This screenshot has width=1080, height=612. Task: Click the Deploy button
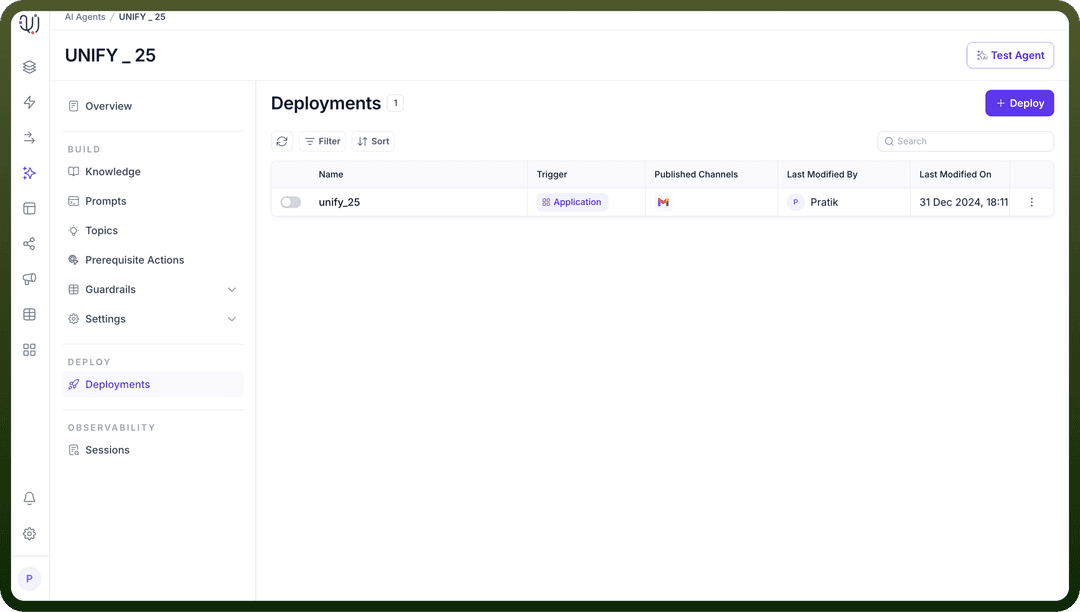coord(1019,103)
